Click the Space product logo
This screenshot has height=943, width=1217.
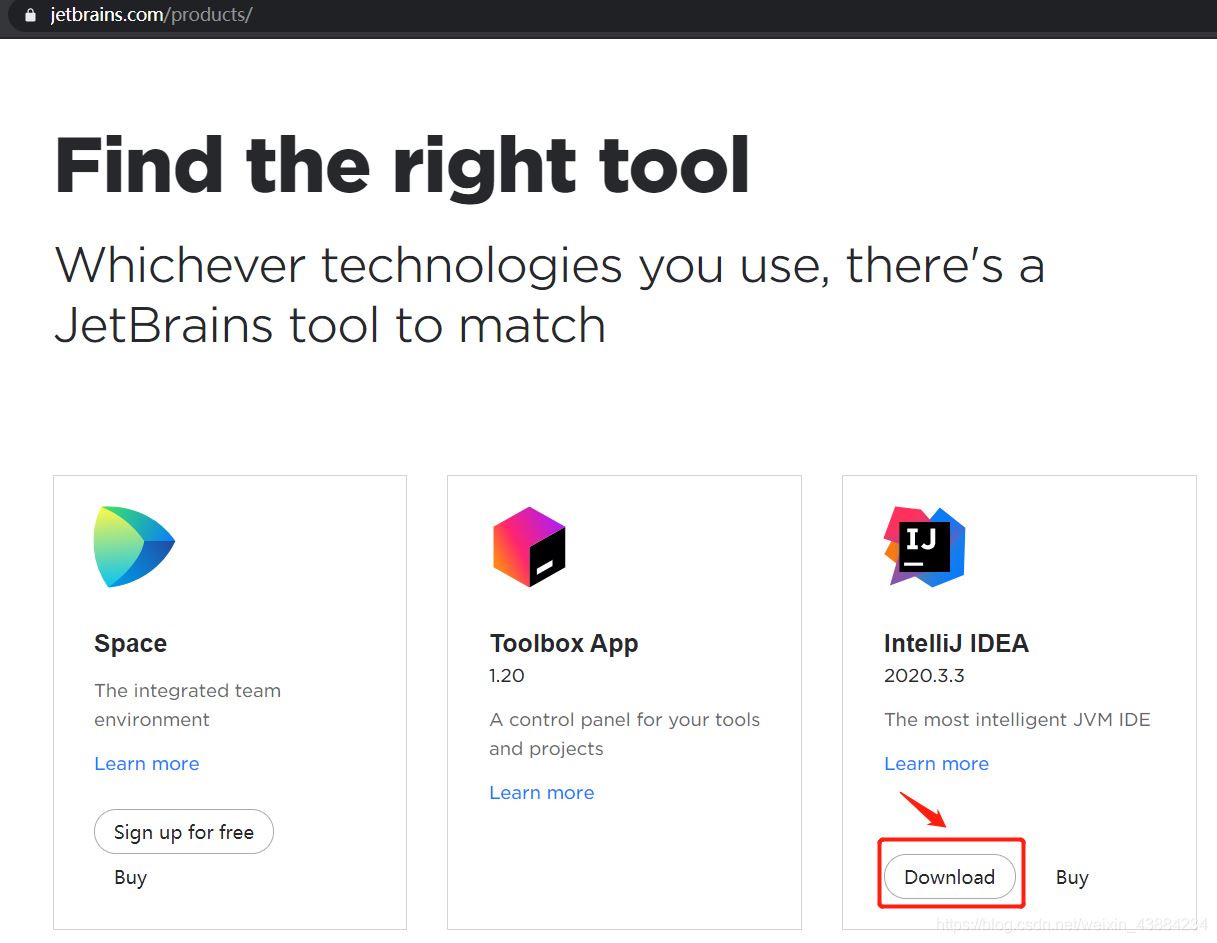click(x=134, y=546)
